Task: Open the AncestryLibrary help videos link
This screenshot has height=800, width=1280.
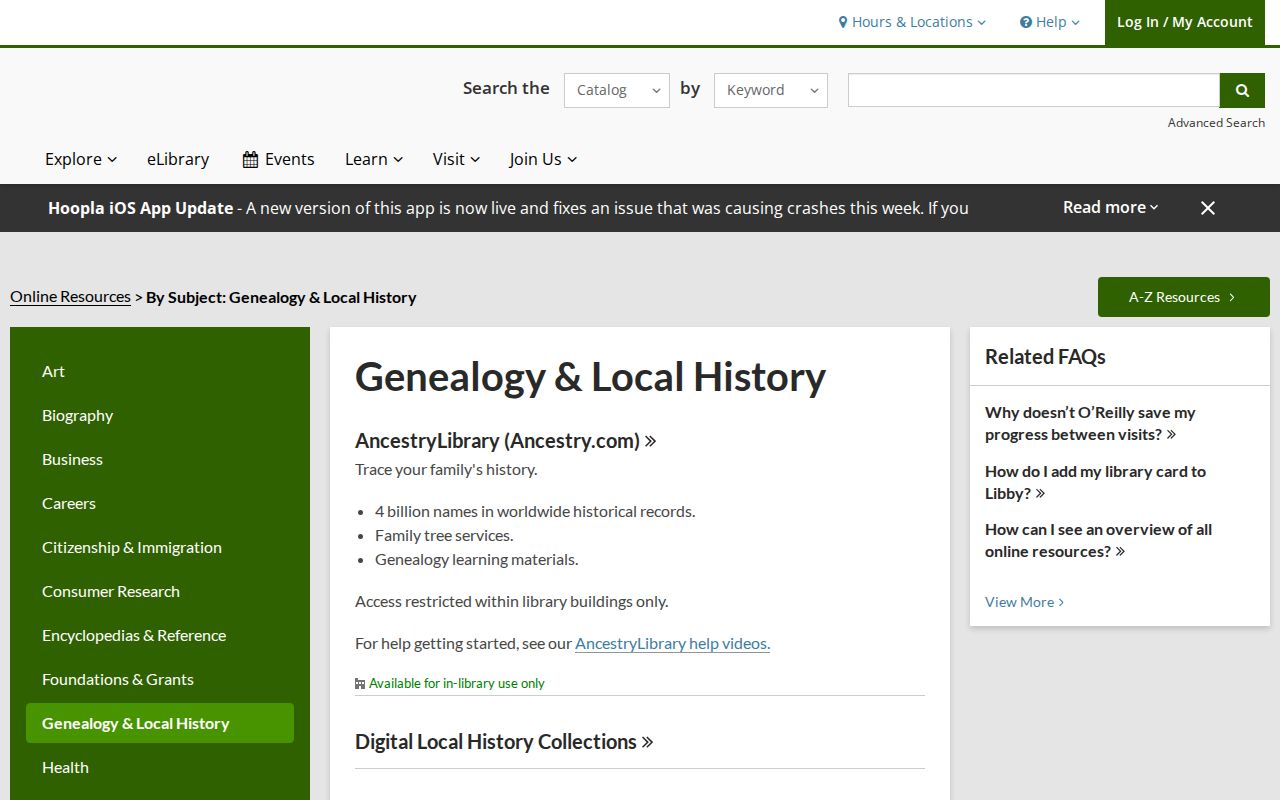Action: [672, 643]
